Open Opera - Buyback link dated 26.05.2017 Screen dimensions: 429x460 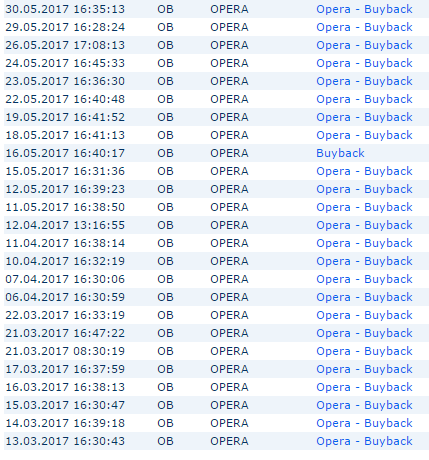click(364, 45)
